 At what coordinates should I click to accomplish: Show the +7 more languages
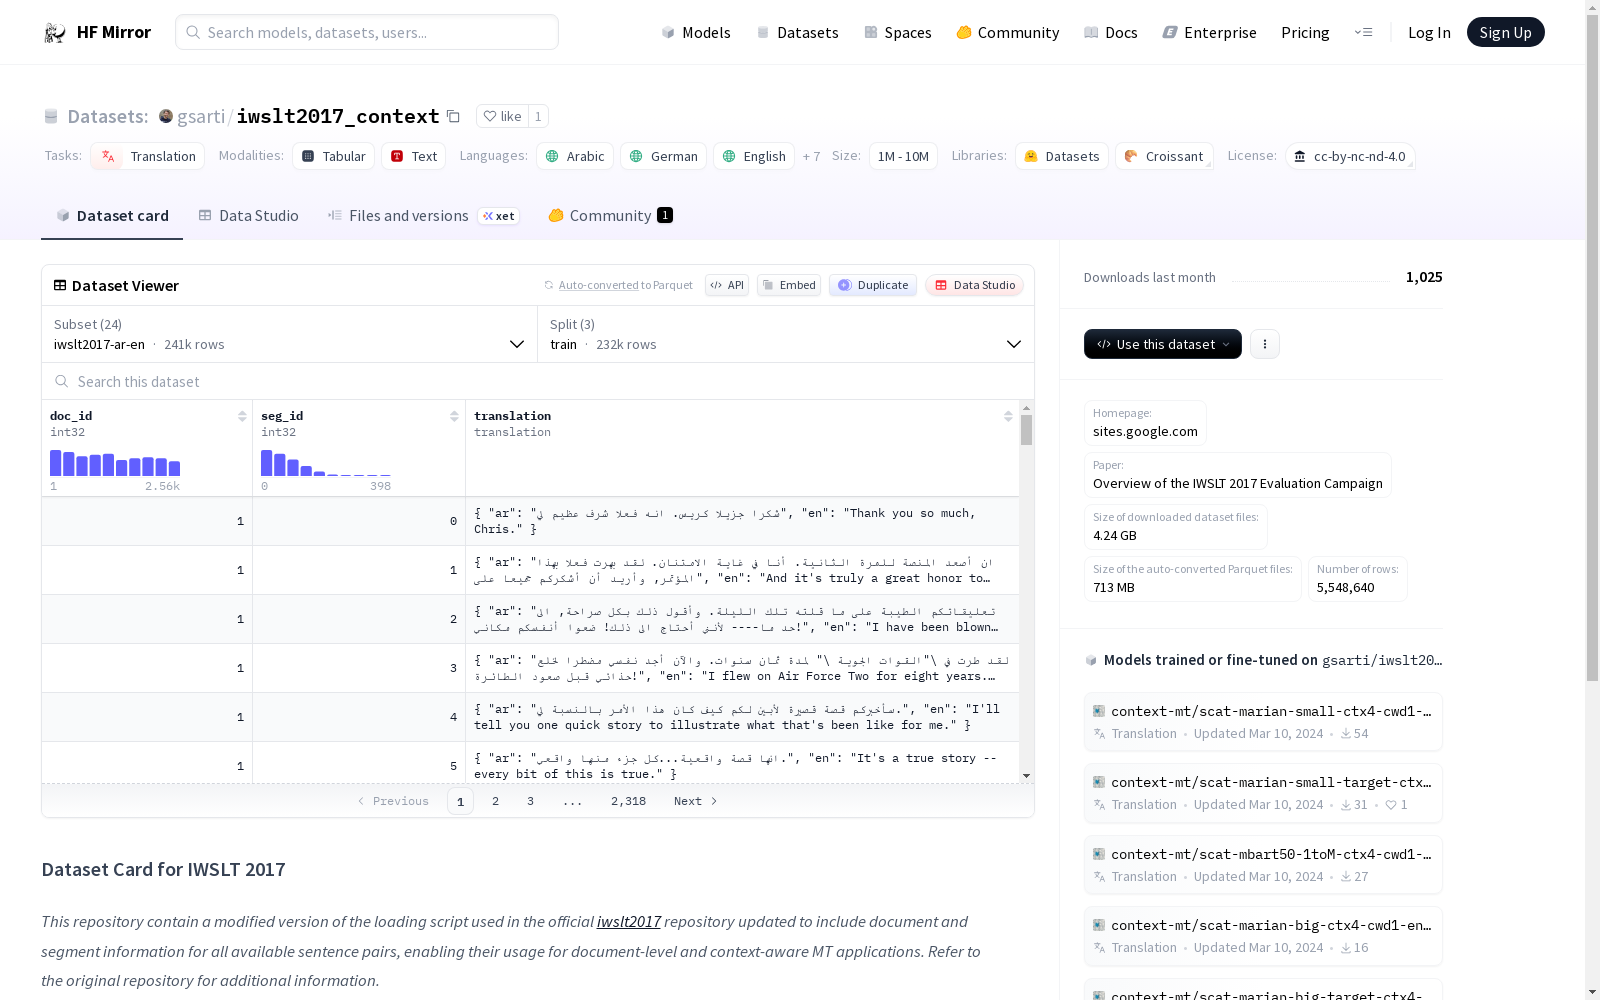[x=811, y=156]
